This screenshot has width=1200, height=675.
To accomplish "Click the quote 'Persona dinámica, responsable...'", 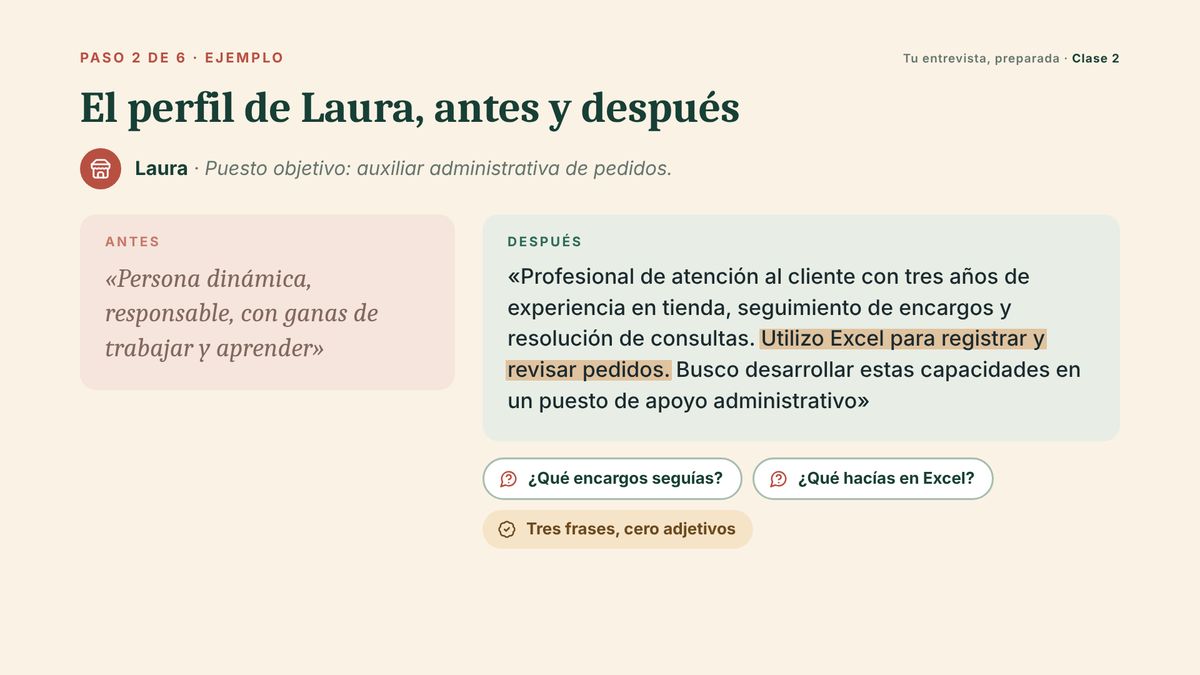I will click(x=241, y=313).
